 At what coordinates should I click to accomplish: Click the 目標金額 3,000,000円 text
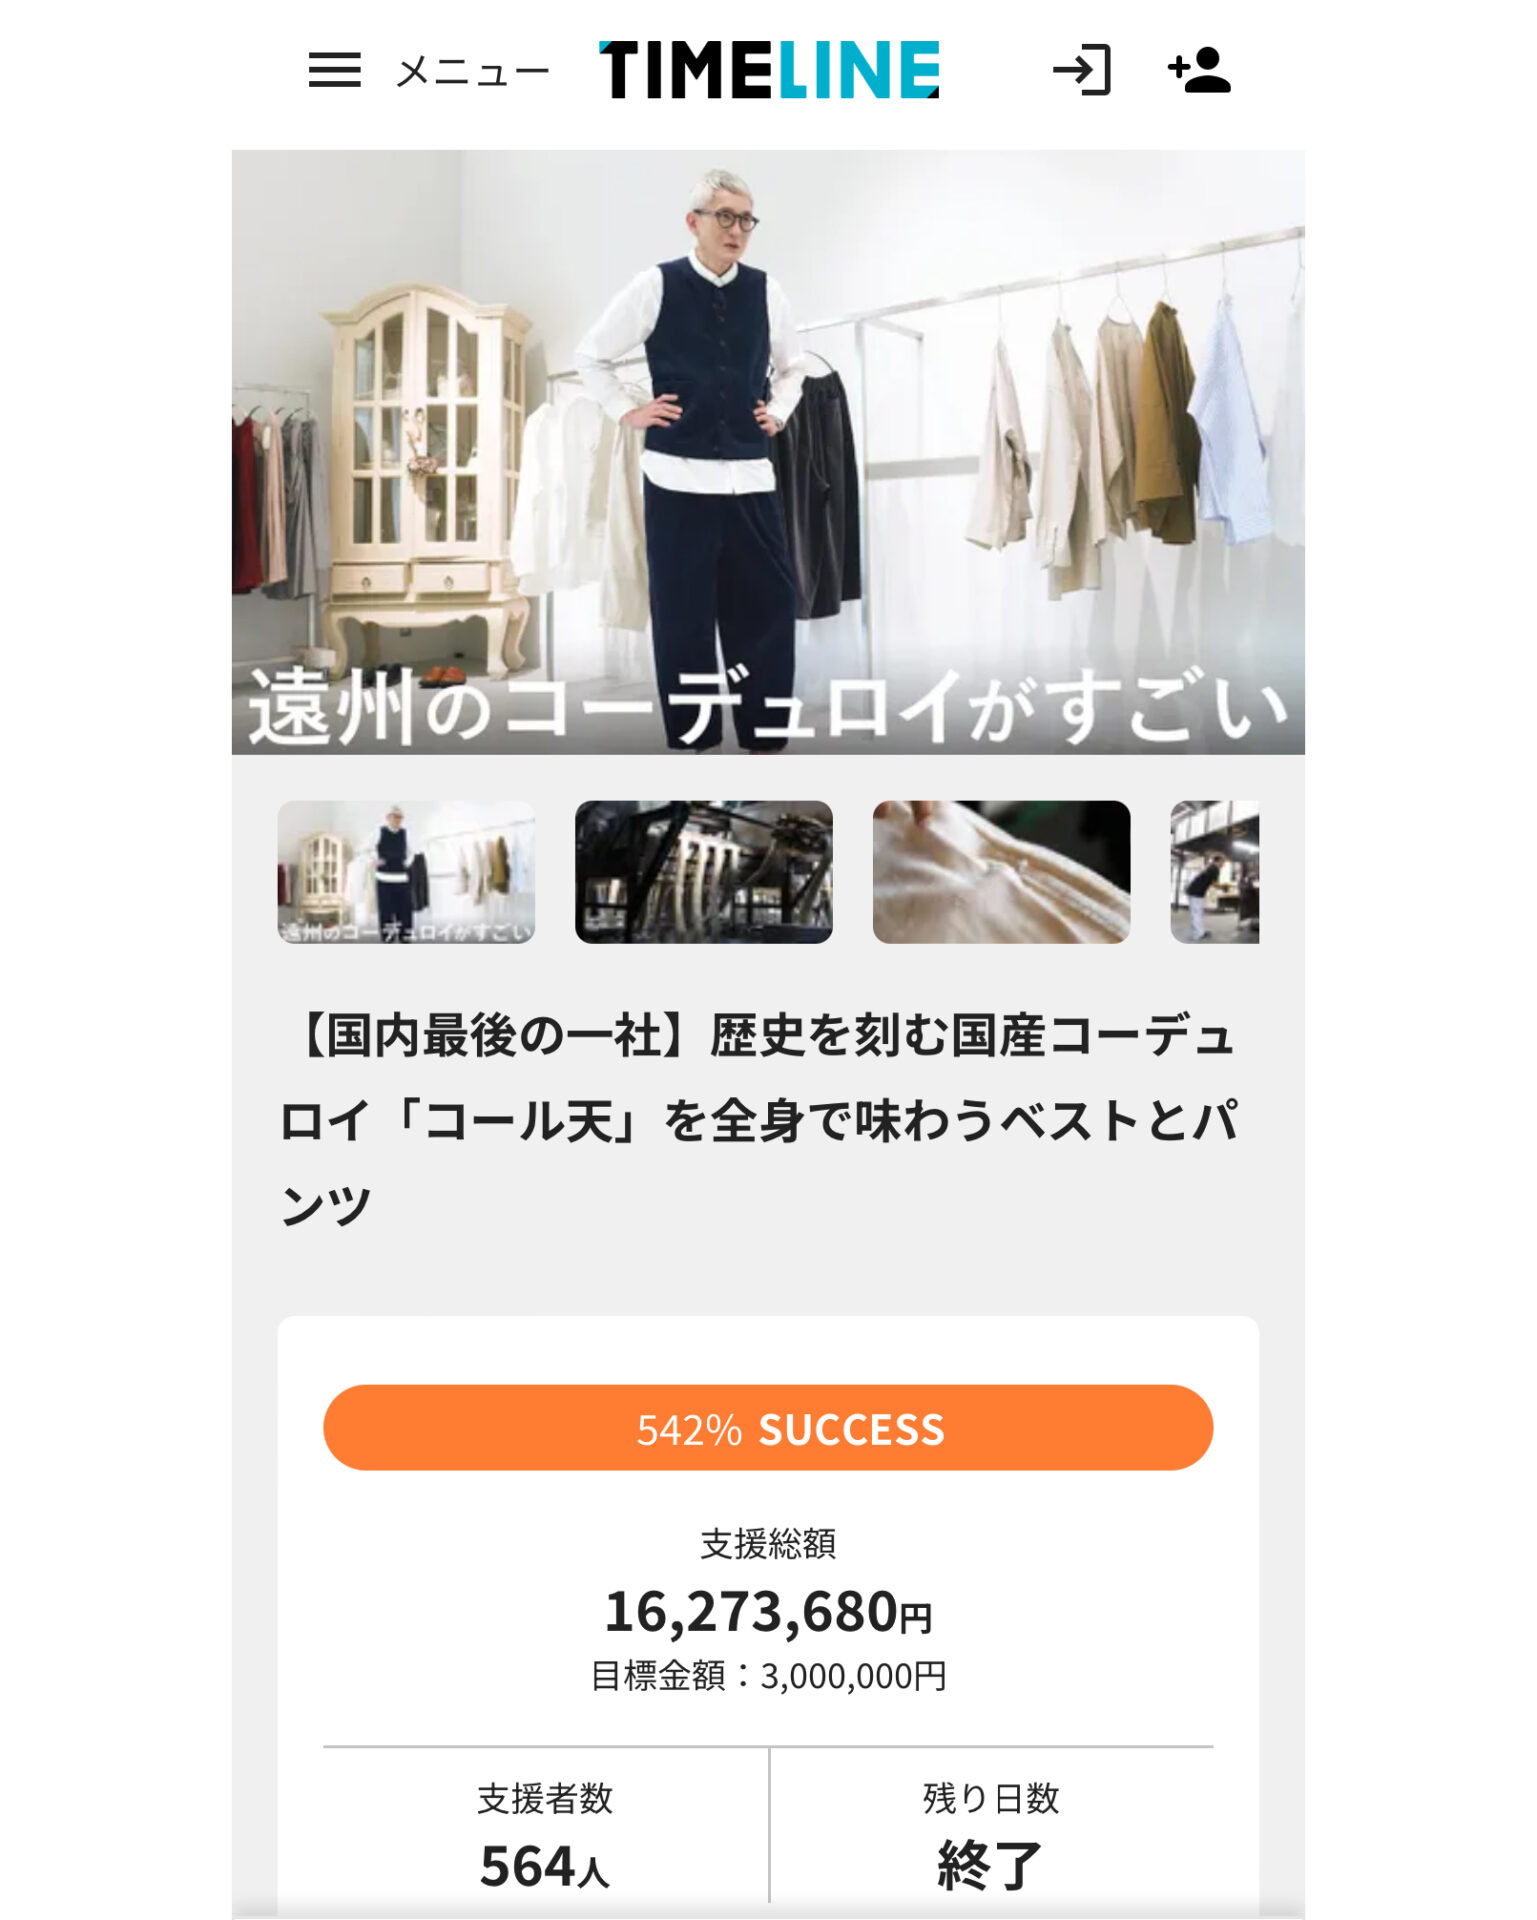point(768,1676)
